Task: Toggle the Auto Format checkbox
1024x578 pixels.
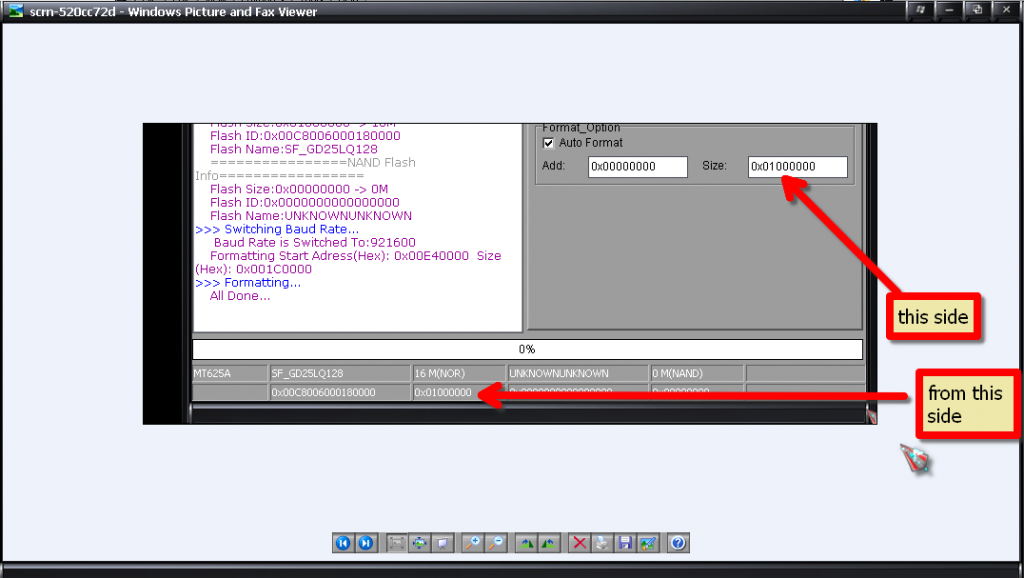Action: click(x=547, y=143)
